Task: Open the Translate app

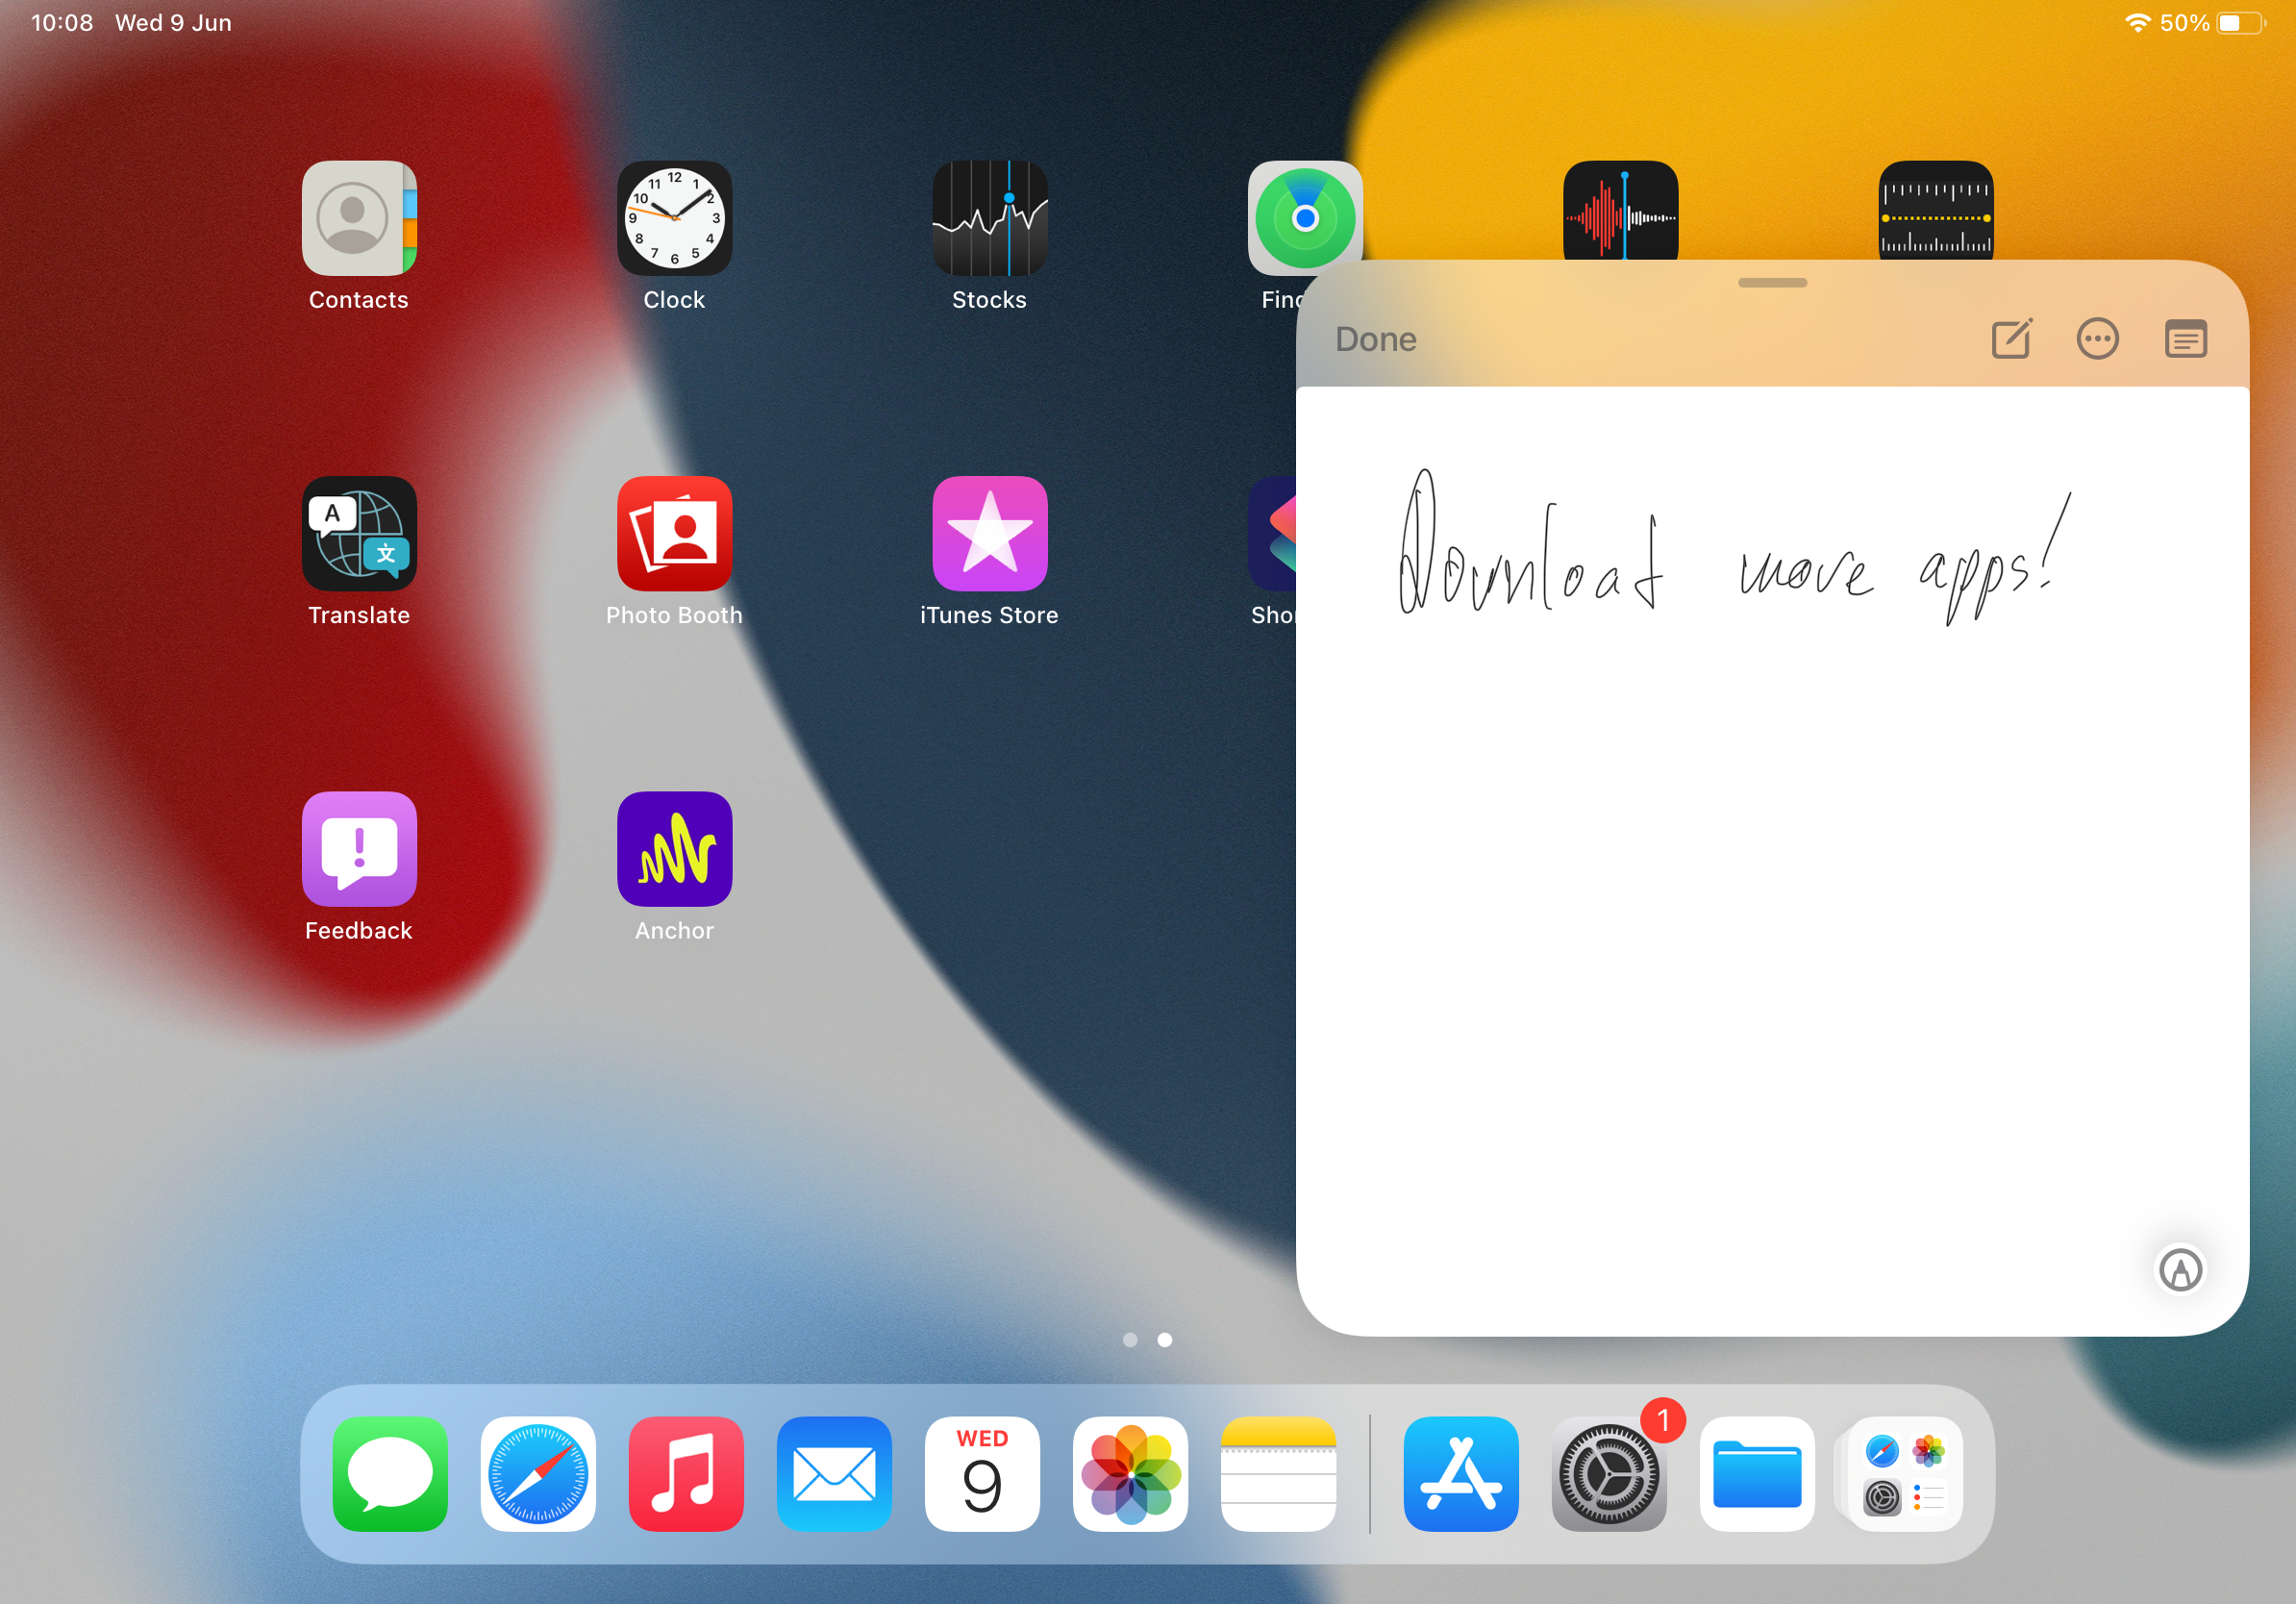Action: (359, 533)
